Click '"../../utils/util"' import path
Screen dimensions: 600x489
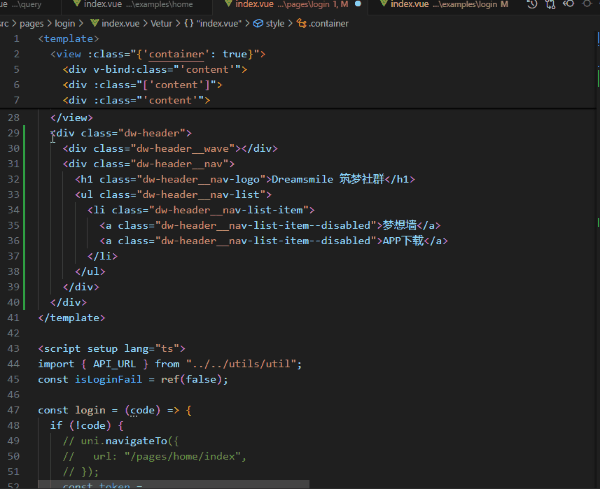click(241, 364)
